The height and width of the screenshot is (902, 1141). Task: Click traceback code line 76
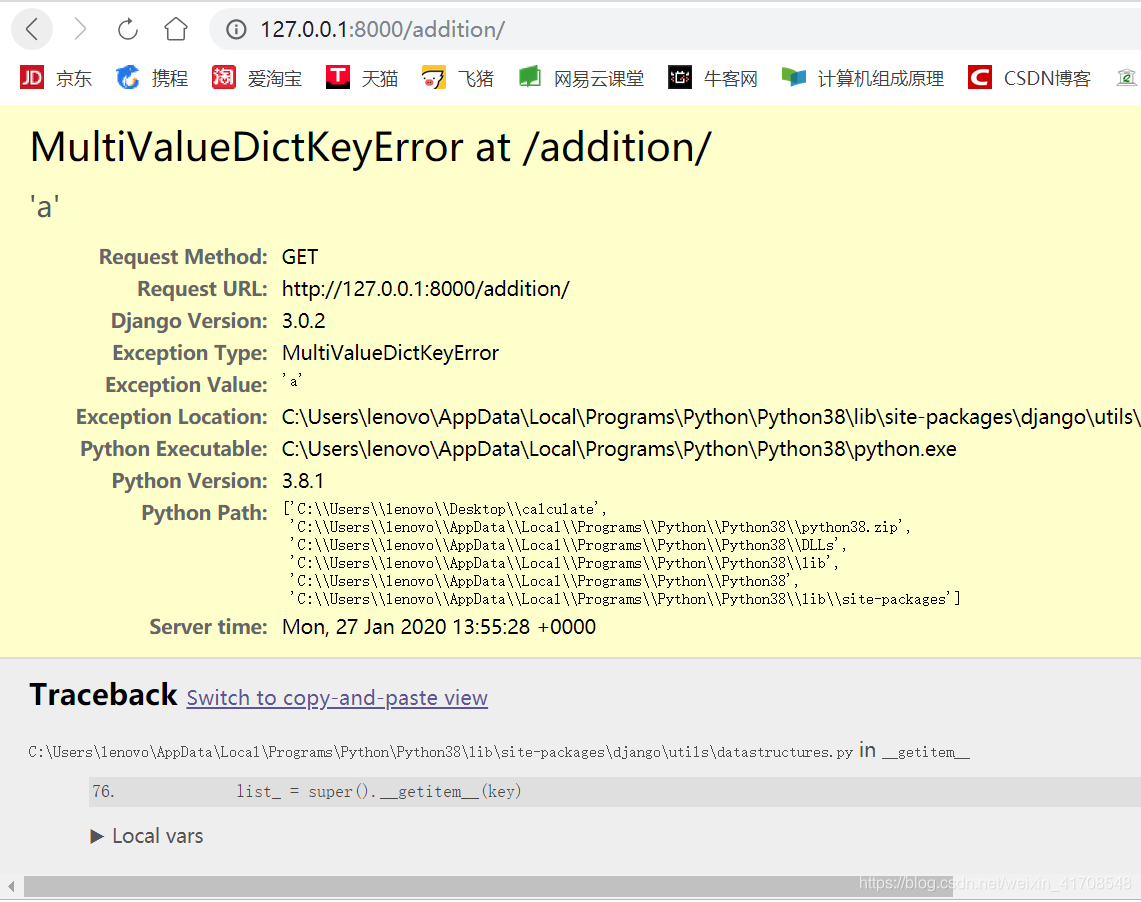(x=615, y=791)
